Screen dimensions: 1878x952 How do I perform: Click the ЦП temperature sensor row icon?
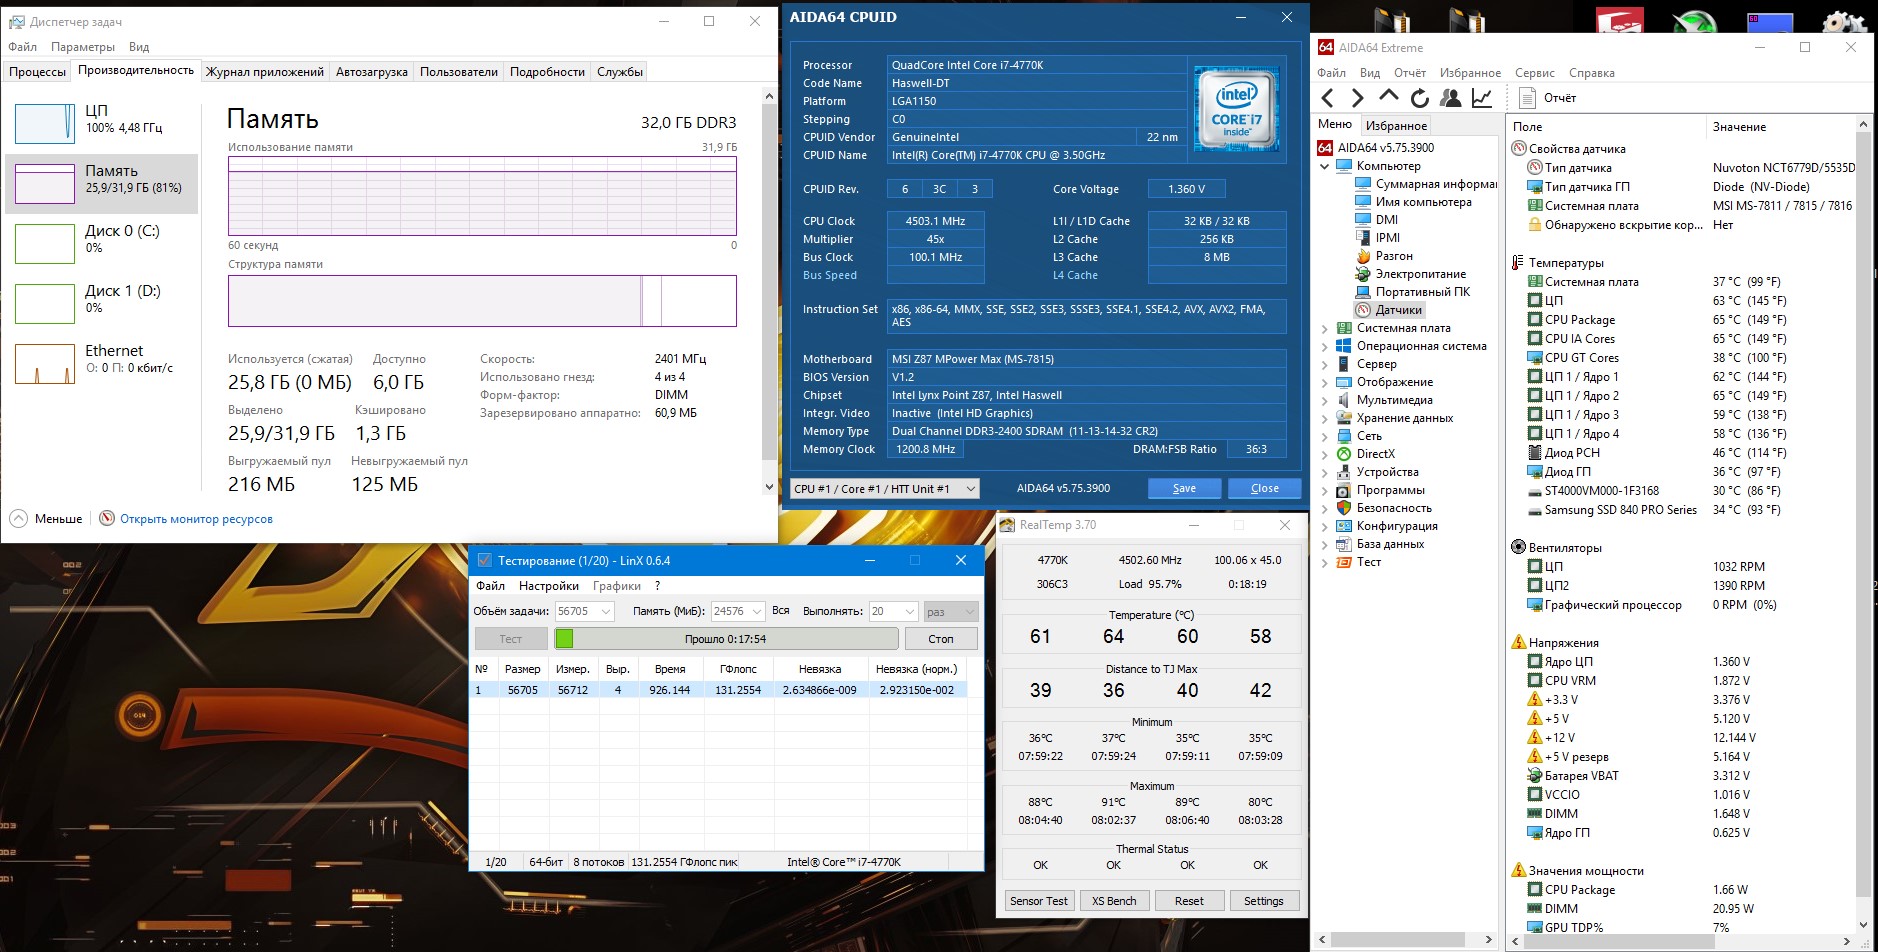[1535, 301]
